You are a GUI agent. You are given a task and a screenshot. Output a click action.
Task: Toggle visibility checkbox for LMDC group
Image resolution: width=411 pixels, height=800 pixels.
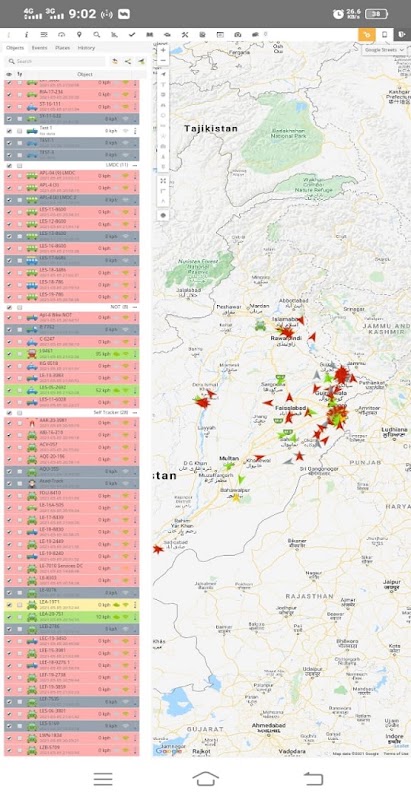9,166
